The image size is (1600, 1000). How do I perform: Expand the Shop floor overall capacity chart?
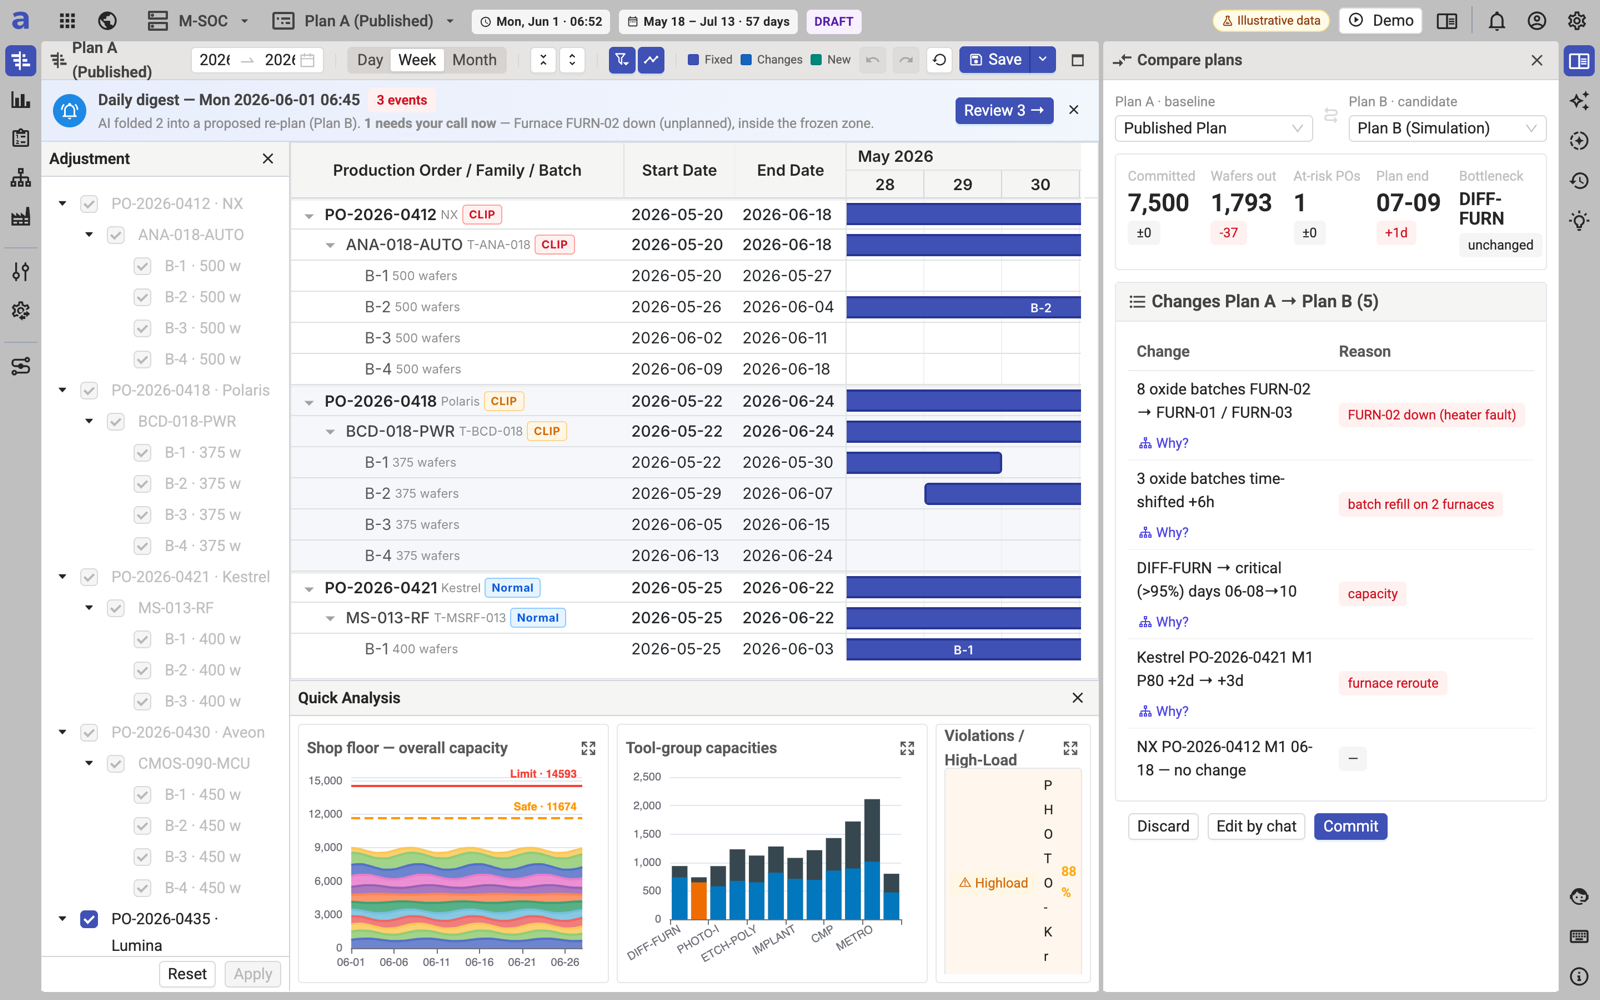588,748
